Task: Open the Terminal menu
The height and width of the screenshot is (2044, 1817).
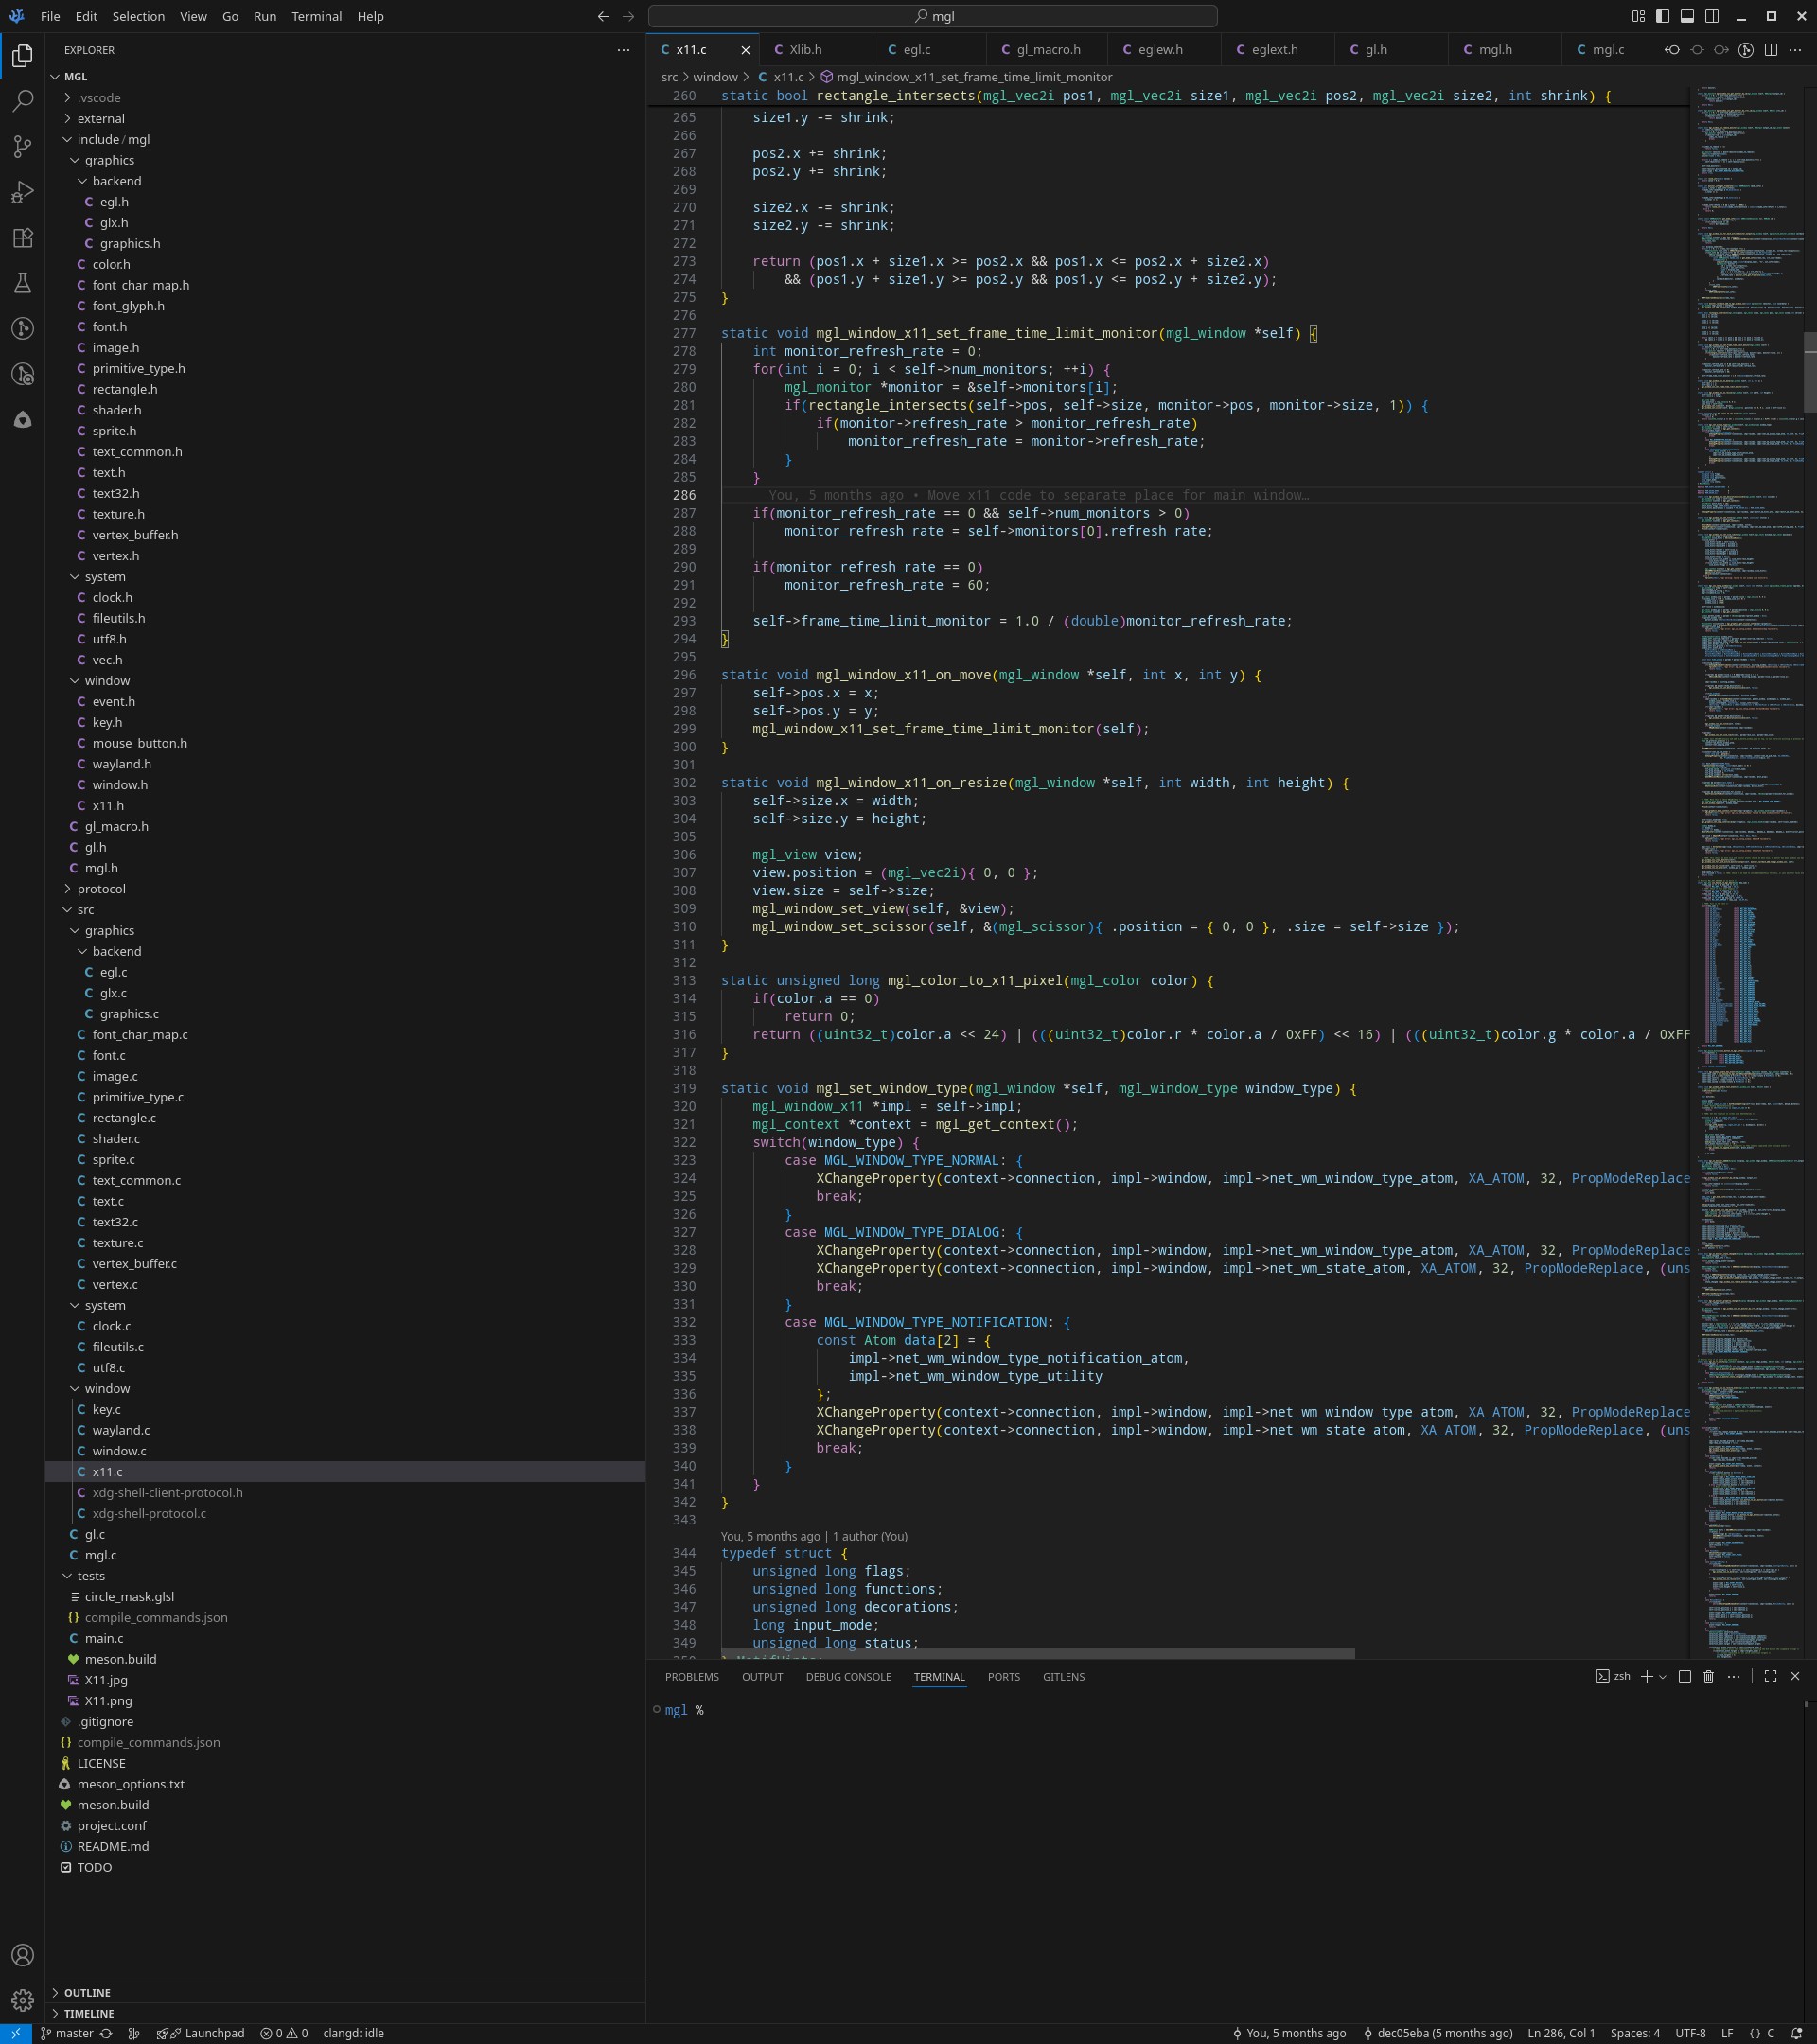Action: pyautogui.click(x=316, y=16)
